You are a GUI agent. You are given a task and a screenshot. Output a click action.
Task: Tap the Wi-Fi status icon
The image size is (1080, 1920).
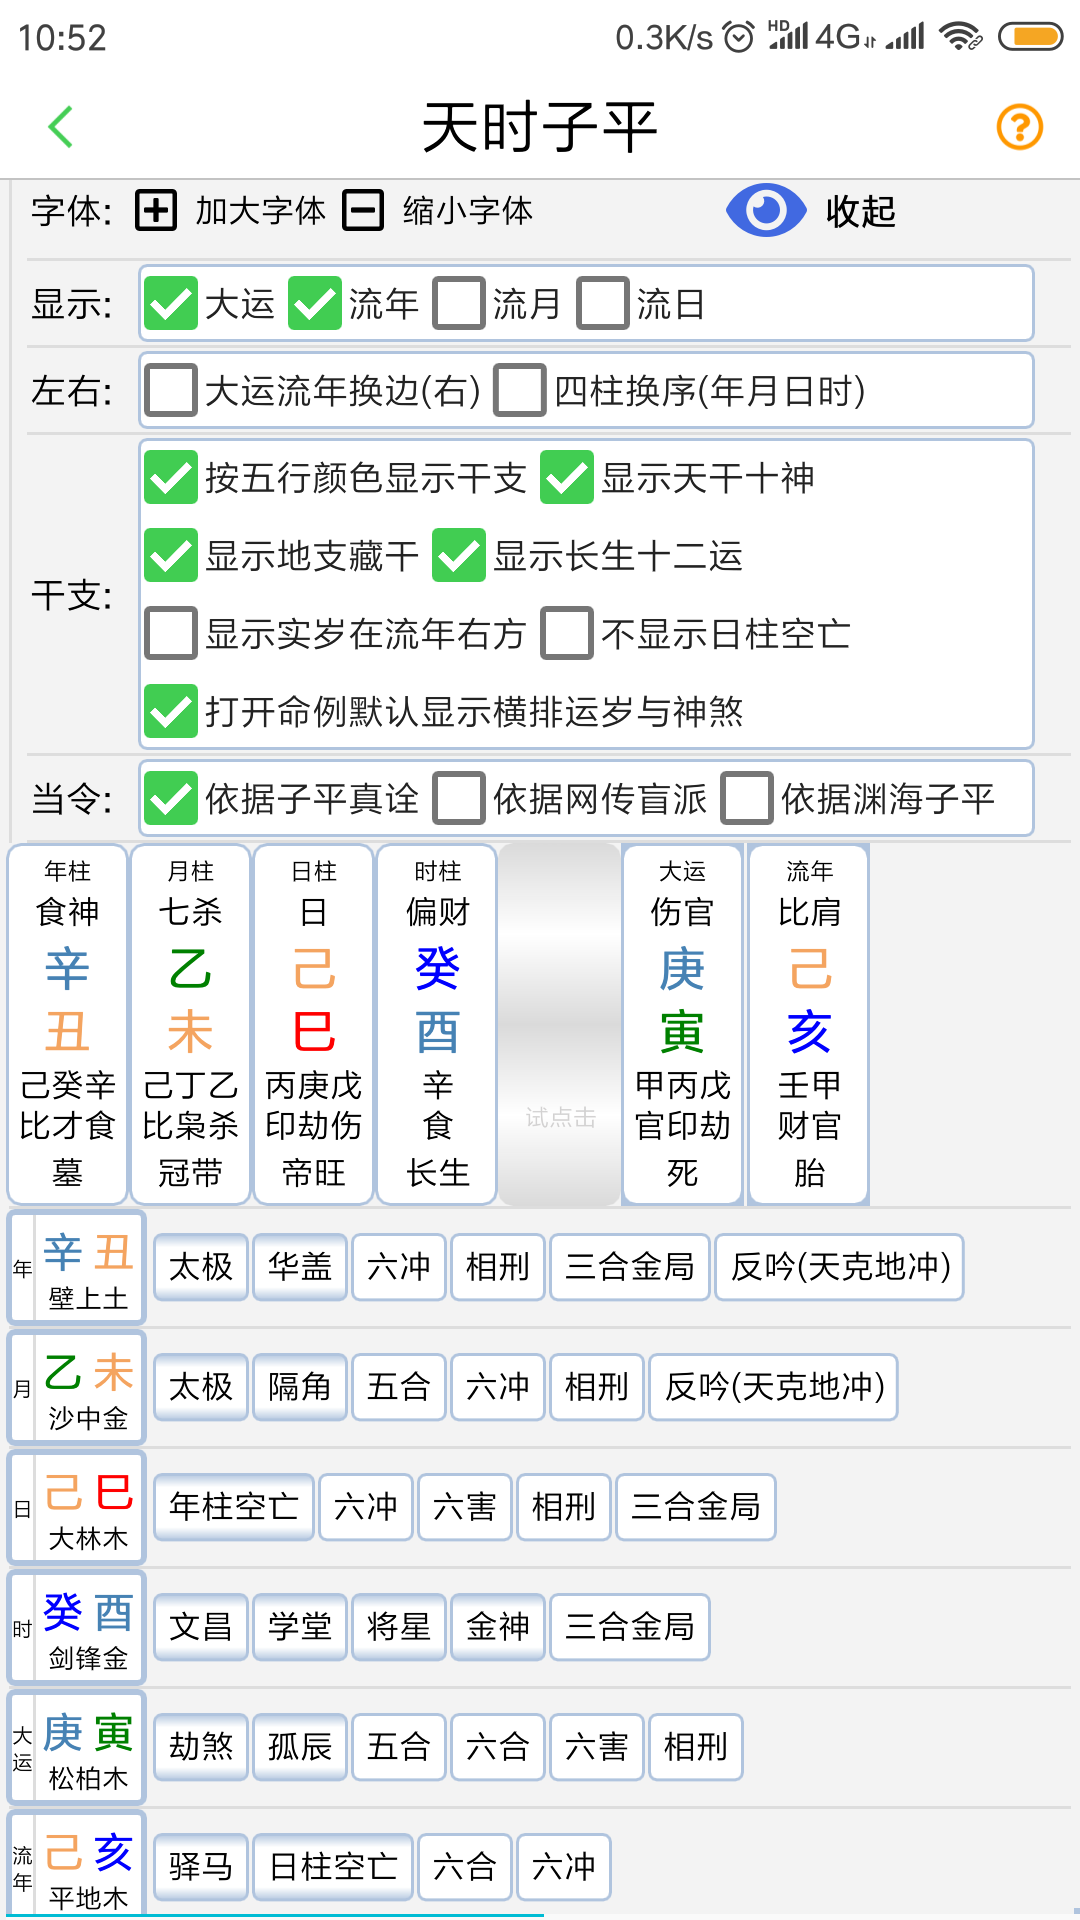[x=960, y=37]
